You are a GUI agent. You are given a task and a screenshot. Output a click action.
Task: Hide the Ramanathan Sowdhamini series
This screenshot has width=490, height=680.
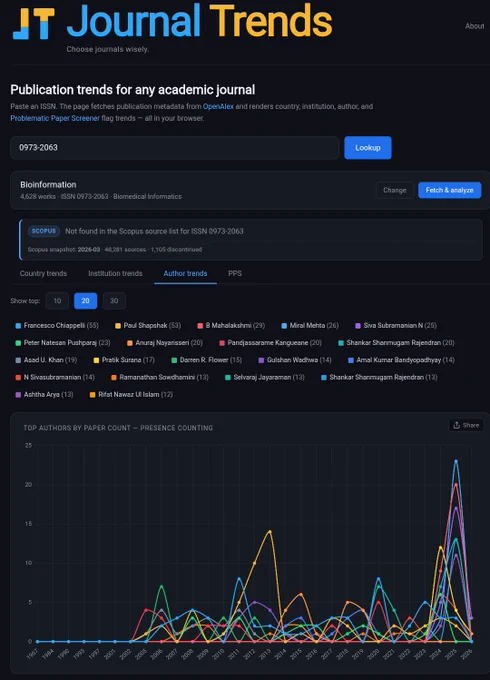pos(160,377)
